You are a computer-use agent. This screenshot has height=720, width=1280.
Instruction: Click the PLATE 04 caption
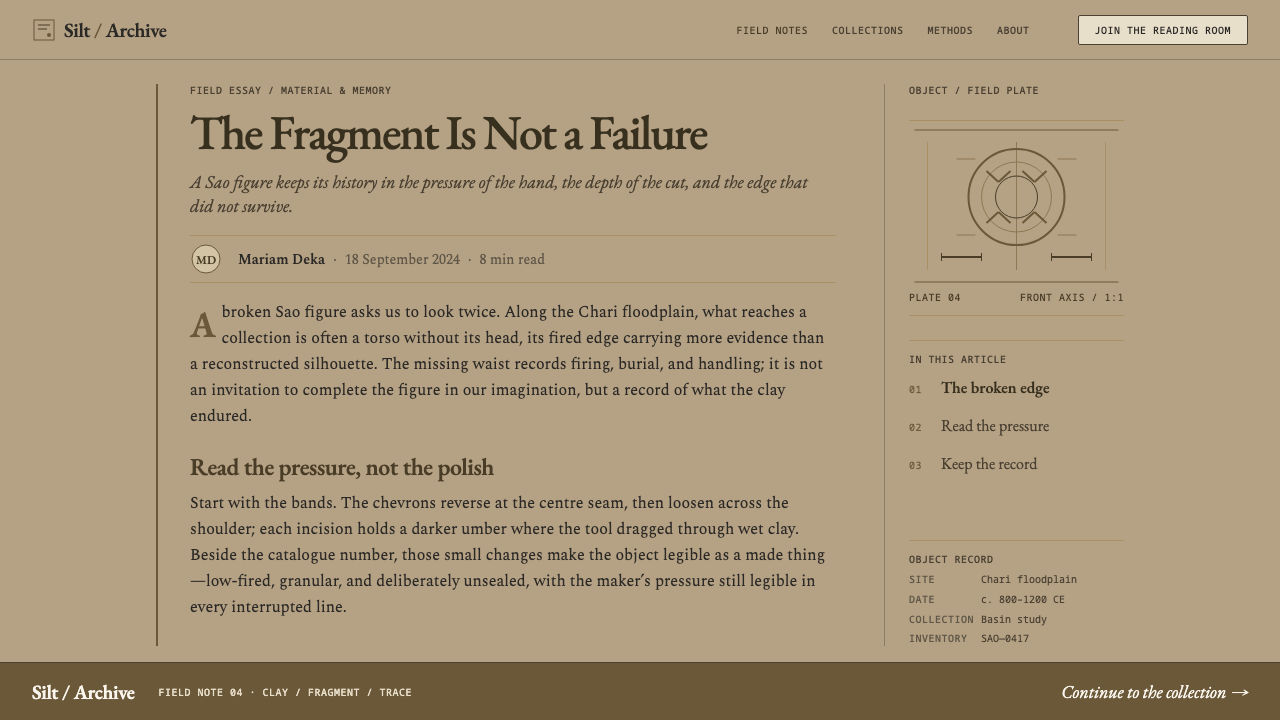935,297
